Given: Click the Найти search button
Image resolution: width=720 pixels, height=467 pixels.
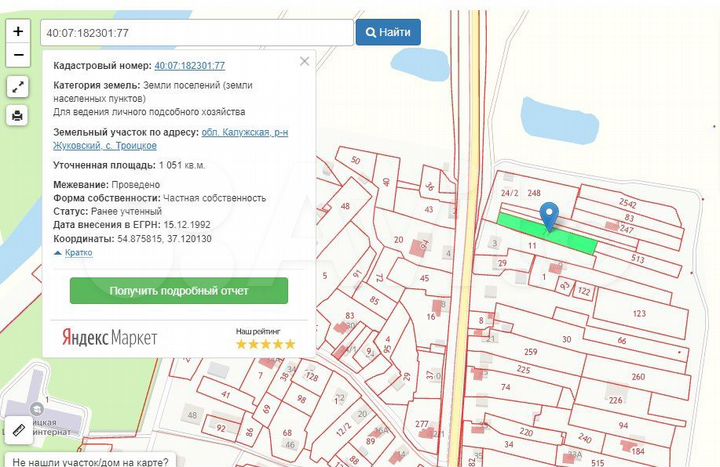Looking at the screenshot, I should pyautogui.click(x=388, y=32).
